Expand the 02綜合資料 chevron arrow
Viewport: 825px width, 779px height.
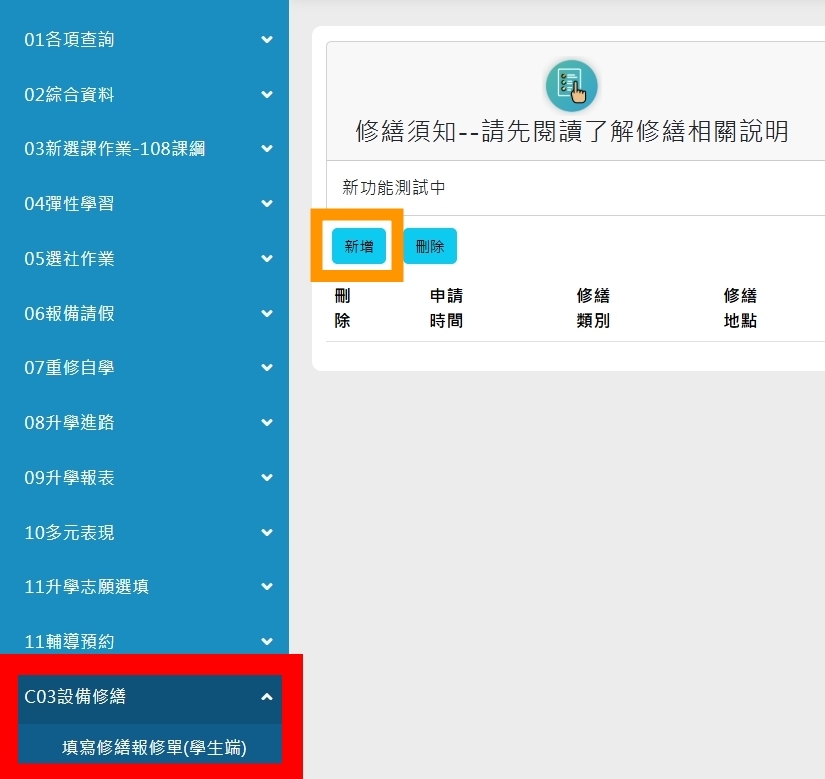click(x=267, y=95)
